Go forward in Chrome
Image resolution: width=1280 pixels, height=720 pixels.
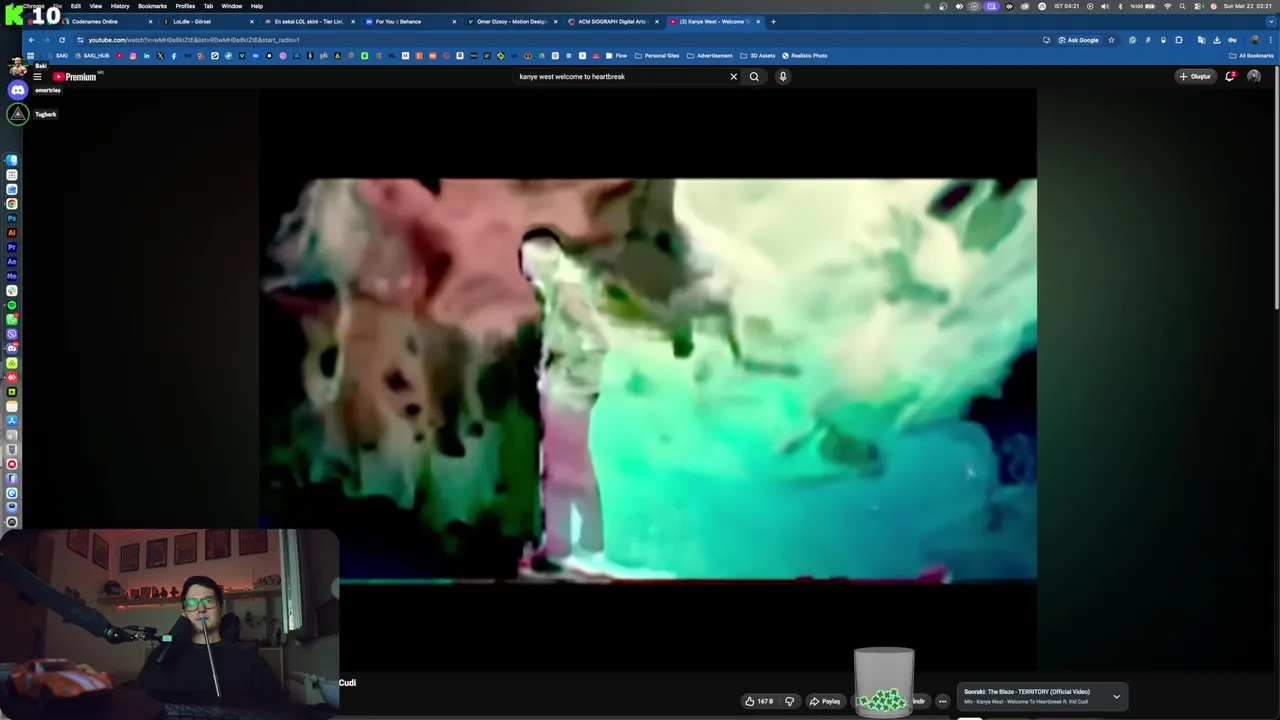pos(46,40)
